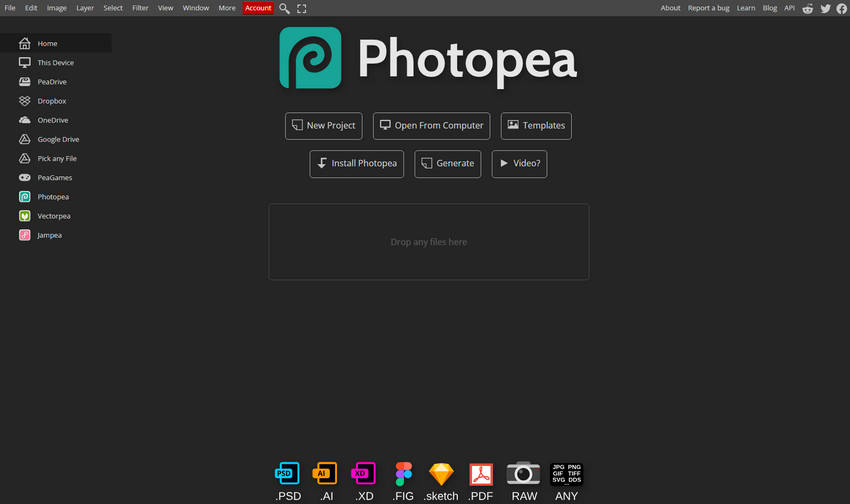This screenshot has width=850, height=504.
Task: Click the search magnifier icon in menu bar
Action: point(284,8)
